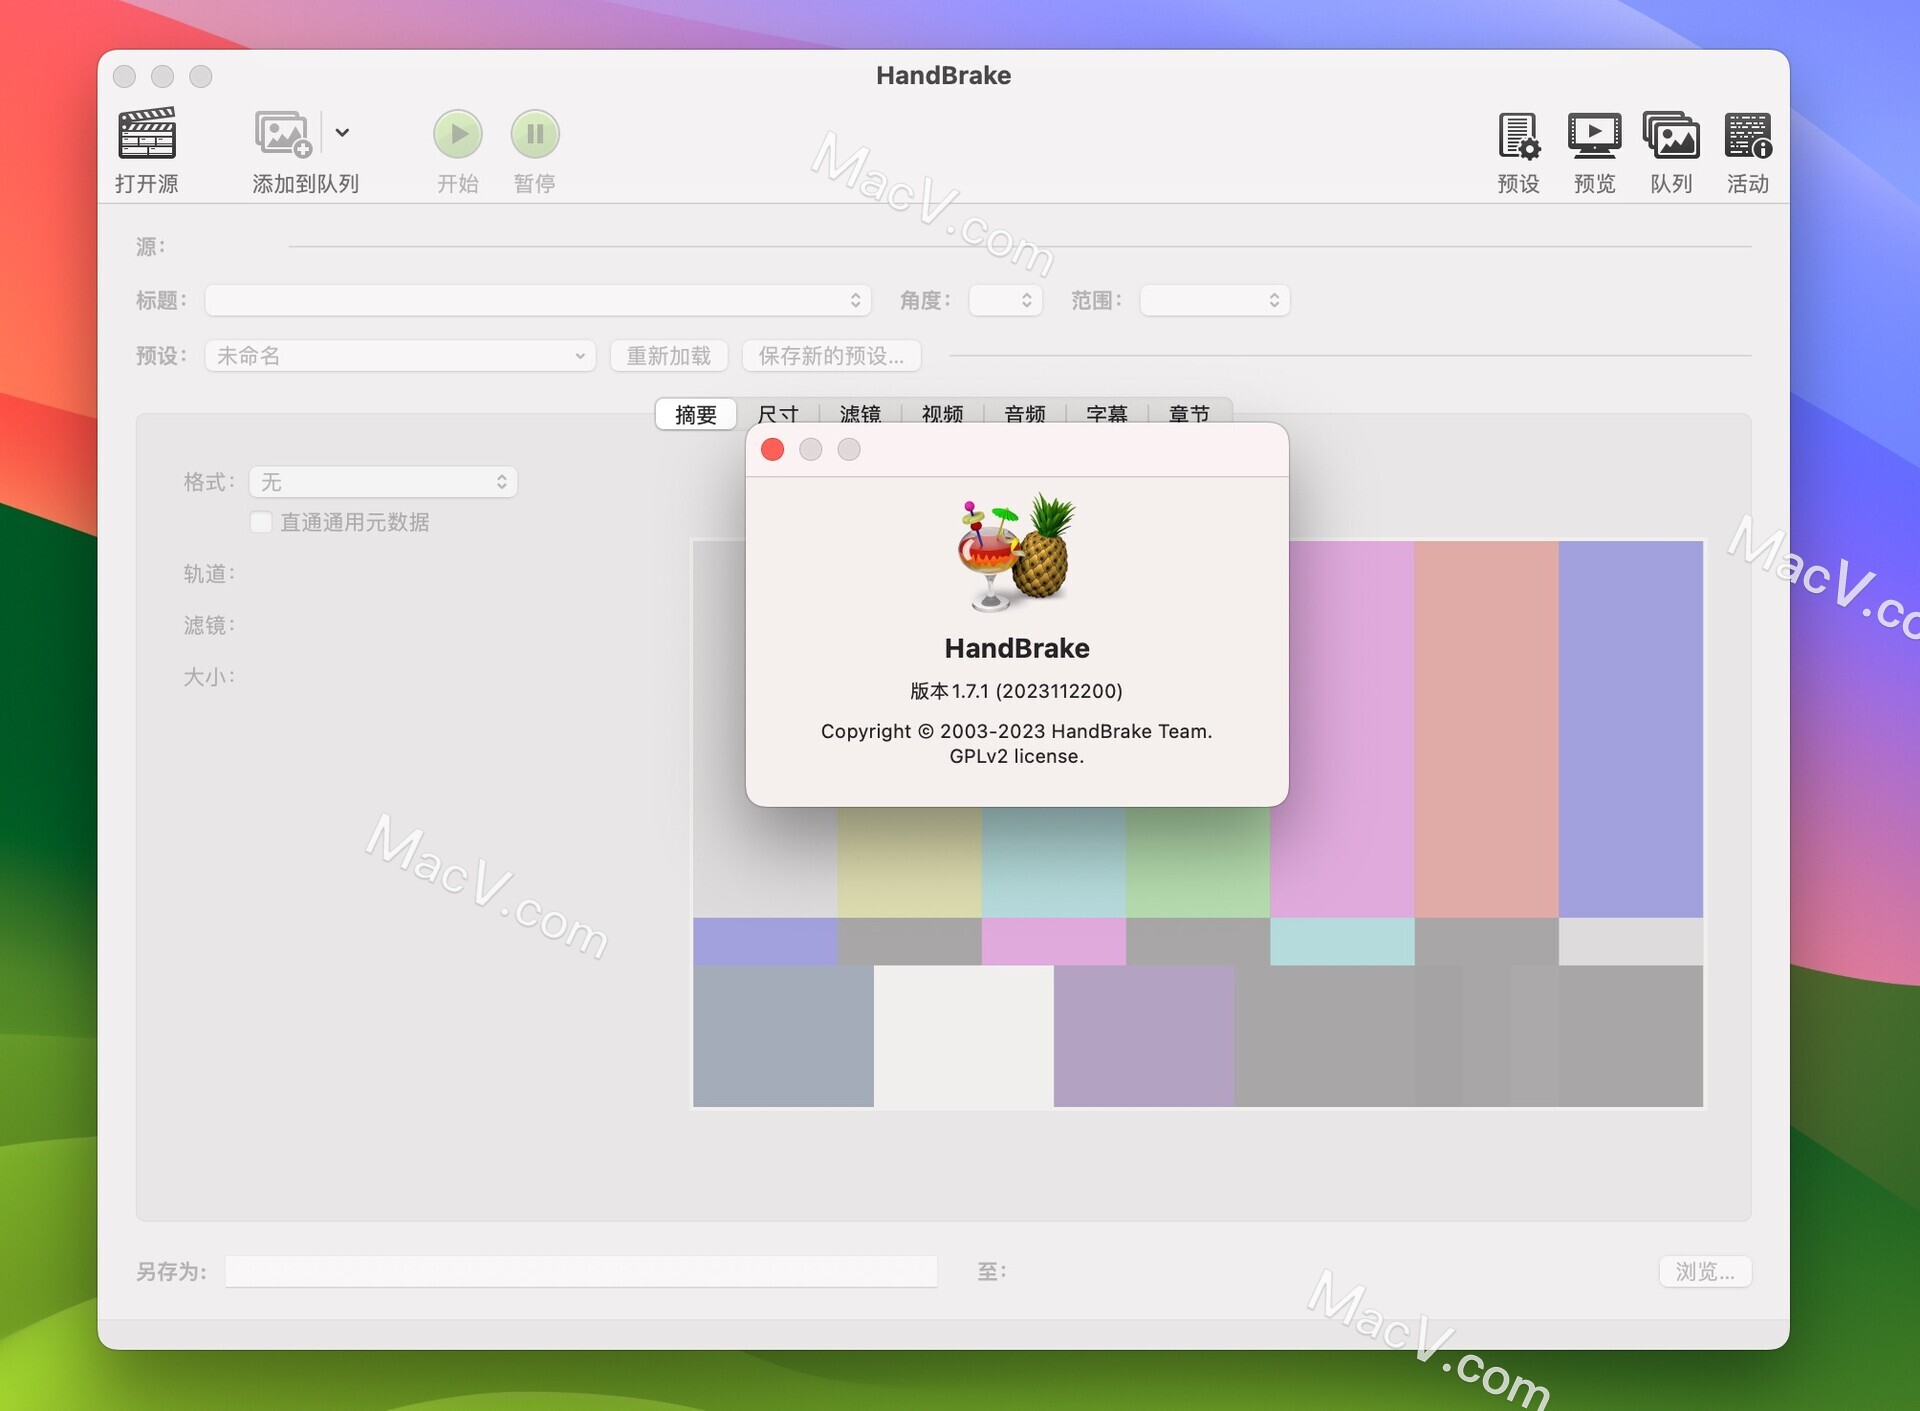Click the Copyright HandBrake Team text
Image resolution: width=1920 pixels, height=1411 pixels.
pos(1017,731)
